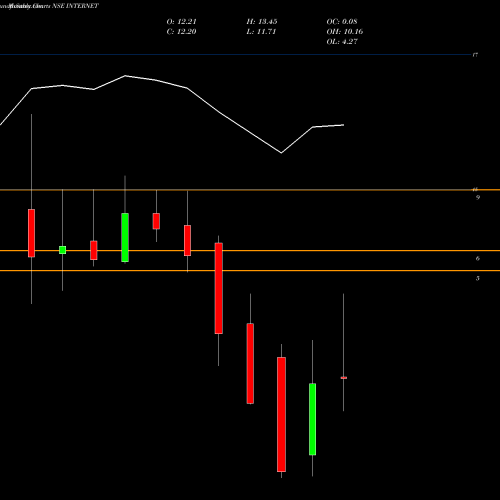This screenshot has width=500, height=500.
Task: Select the low value L: 11.71
Action: [261, 32]
